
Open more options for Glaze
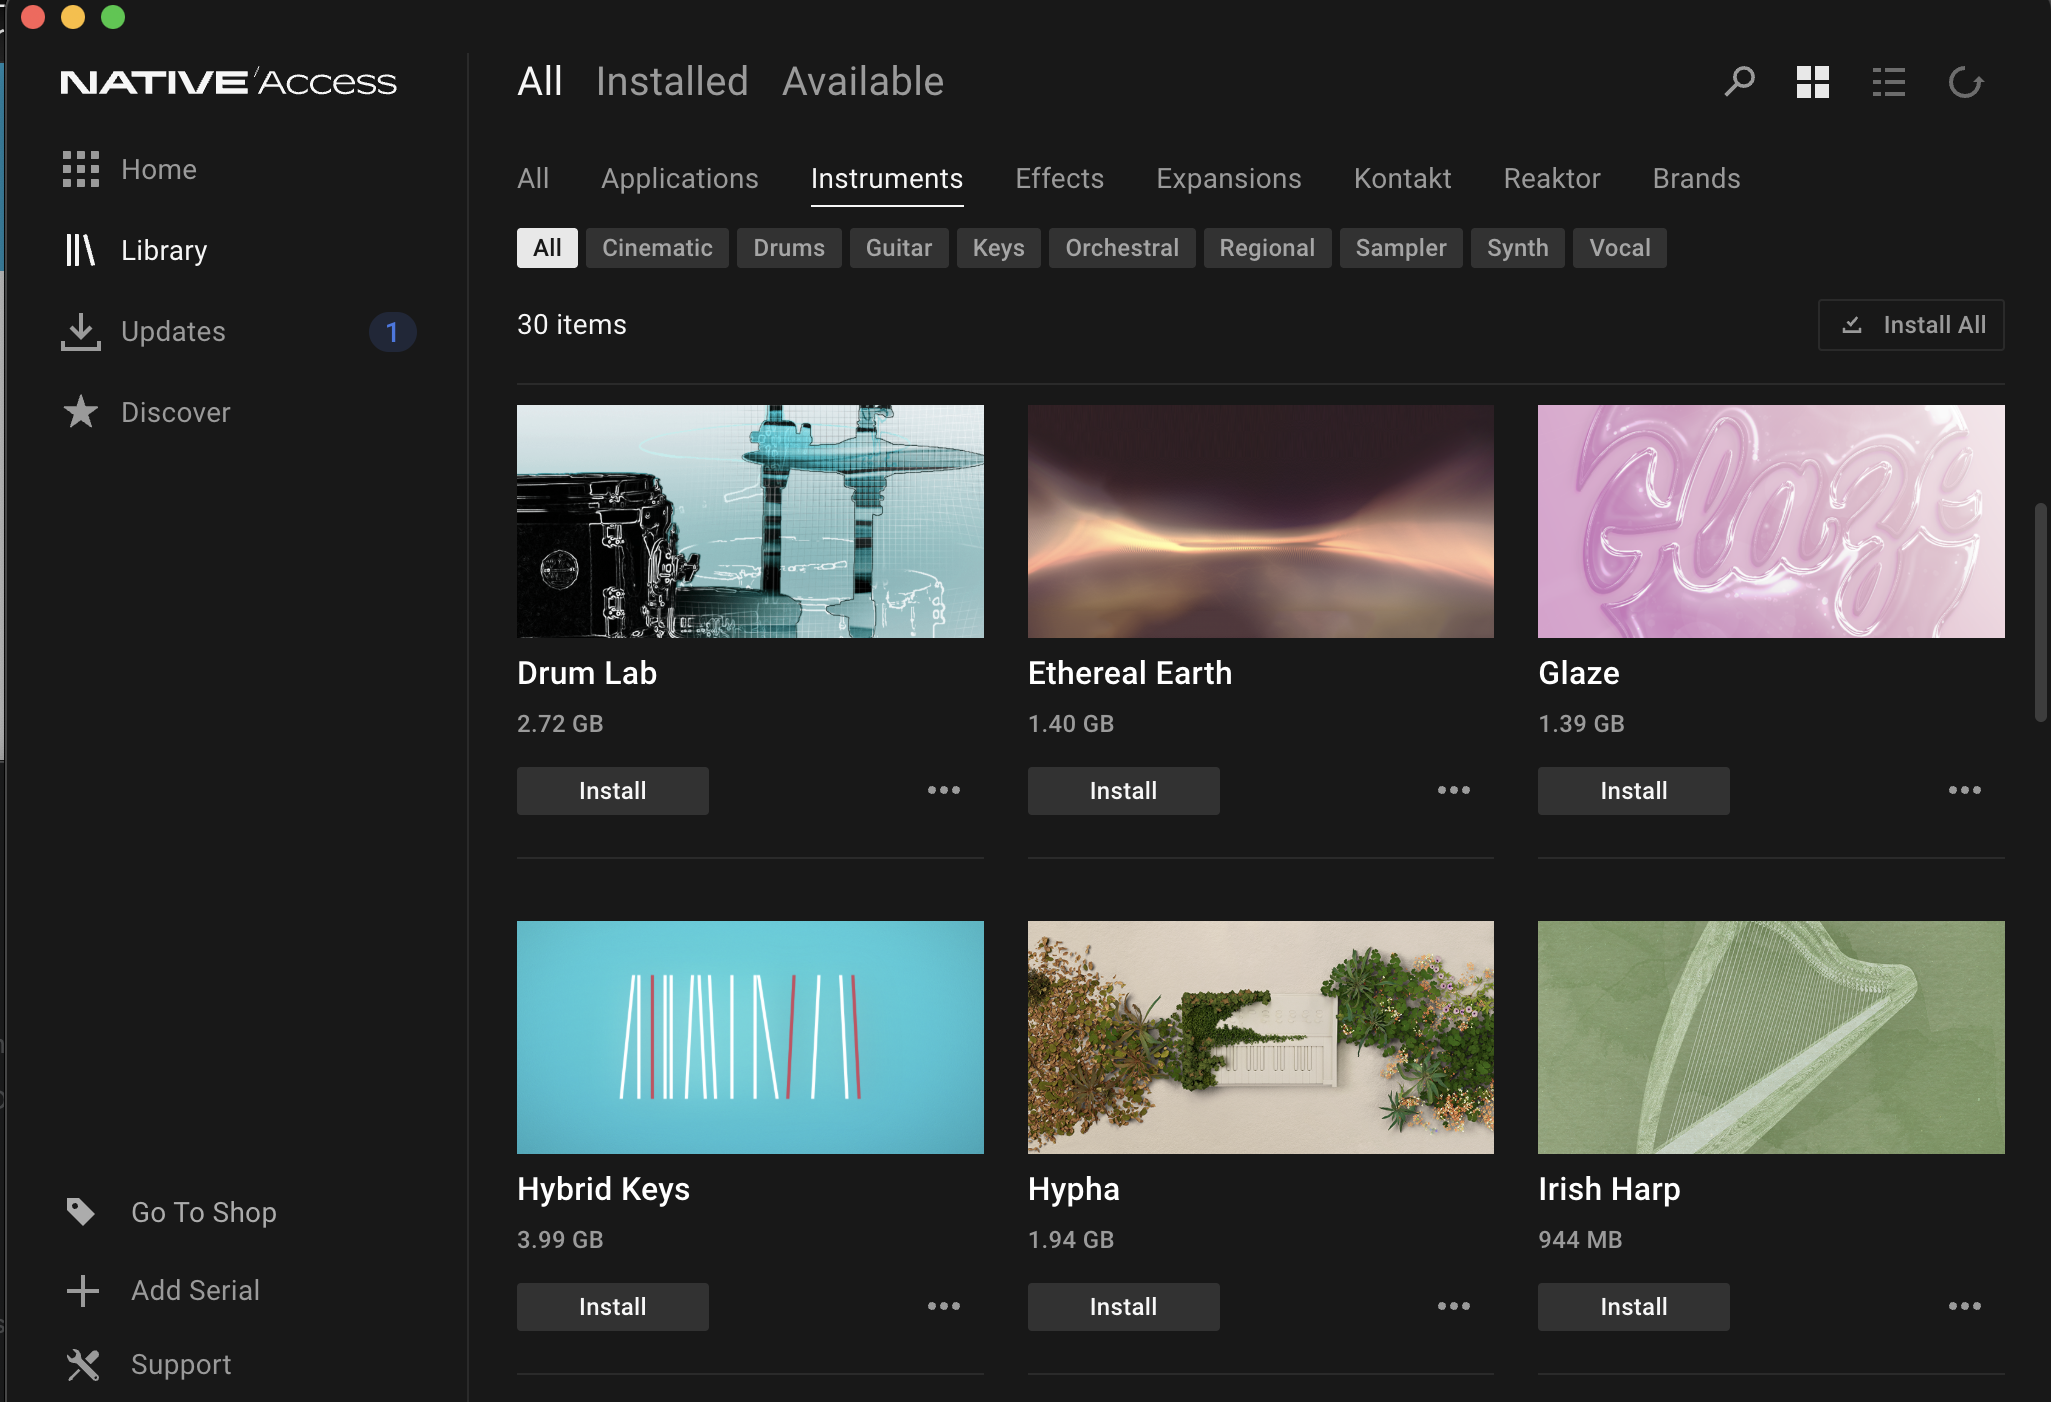(1964, 791)
